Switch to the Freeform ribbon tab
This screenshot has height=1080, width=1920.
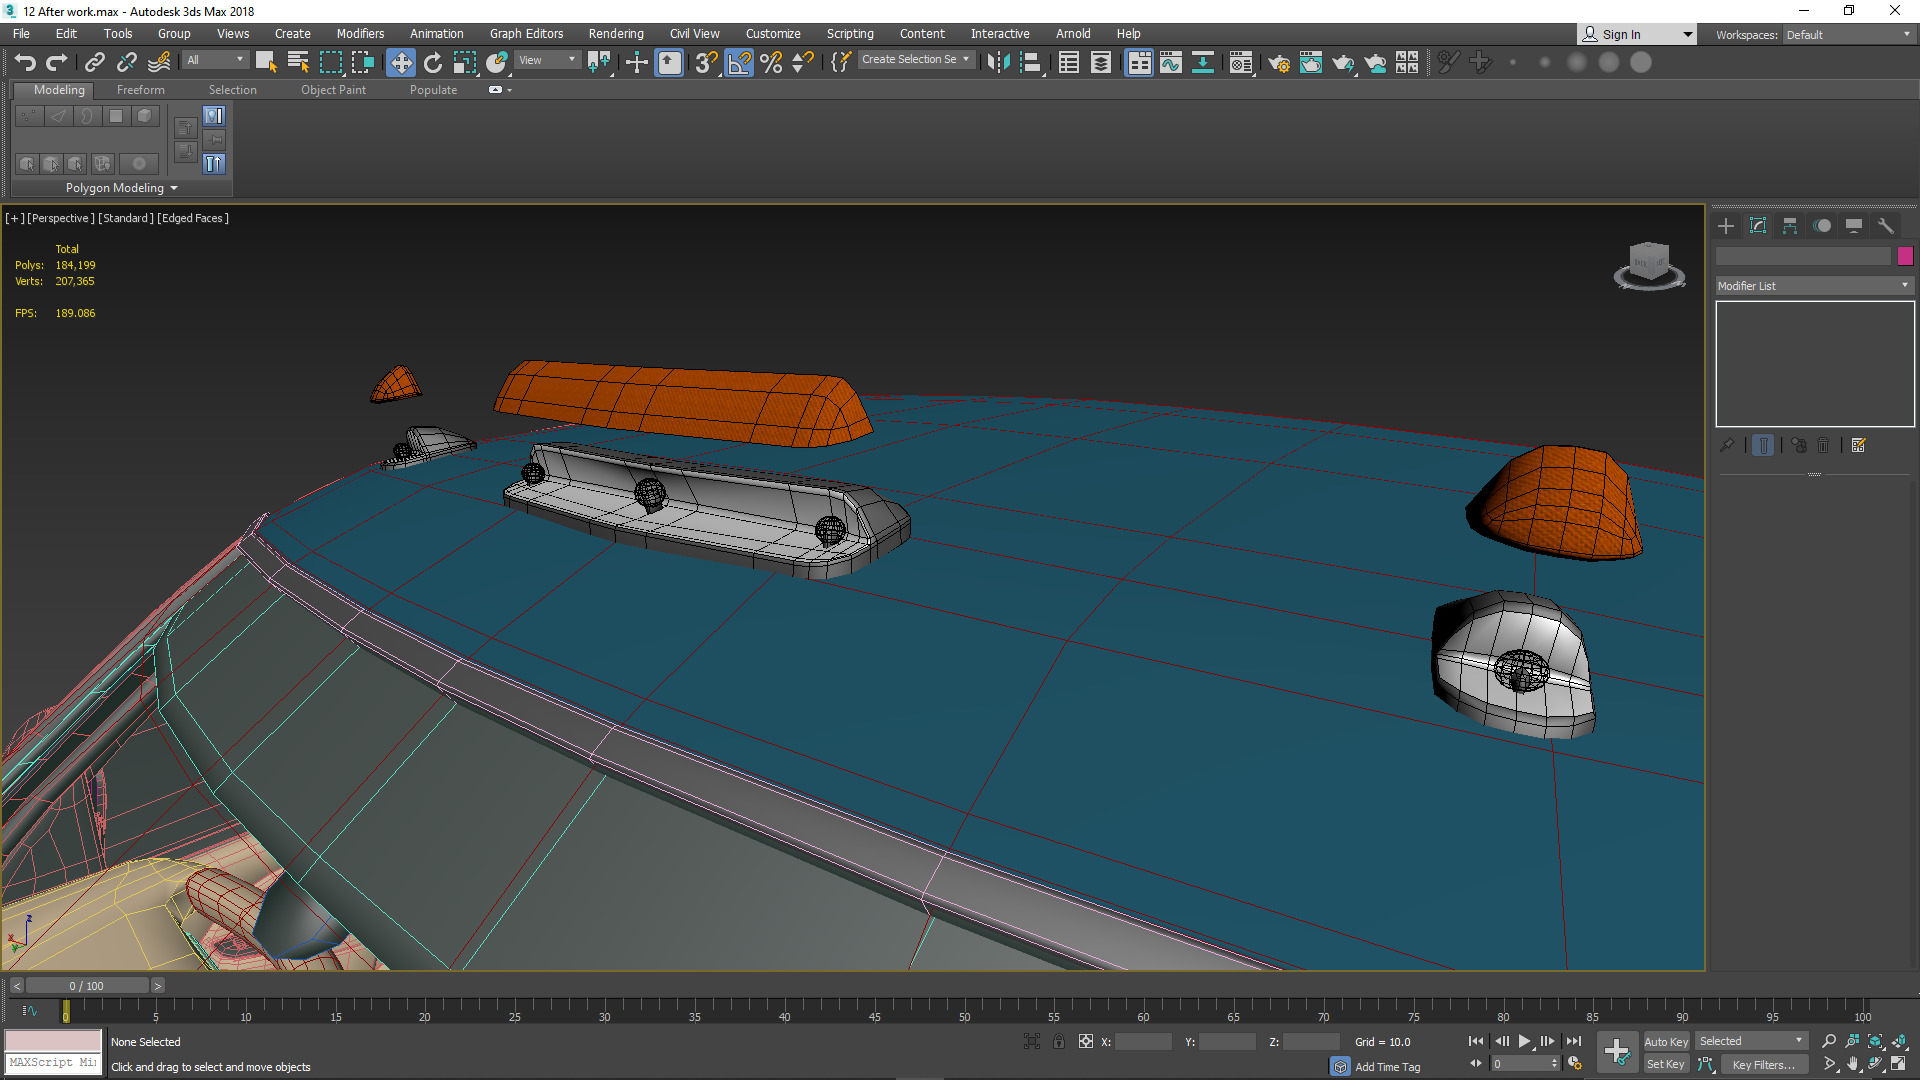(x=140, y=90)
